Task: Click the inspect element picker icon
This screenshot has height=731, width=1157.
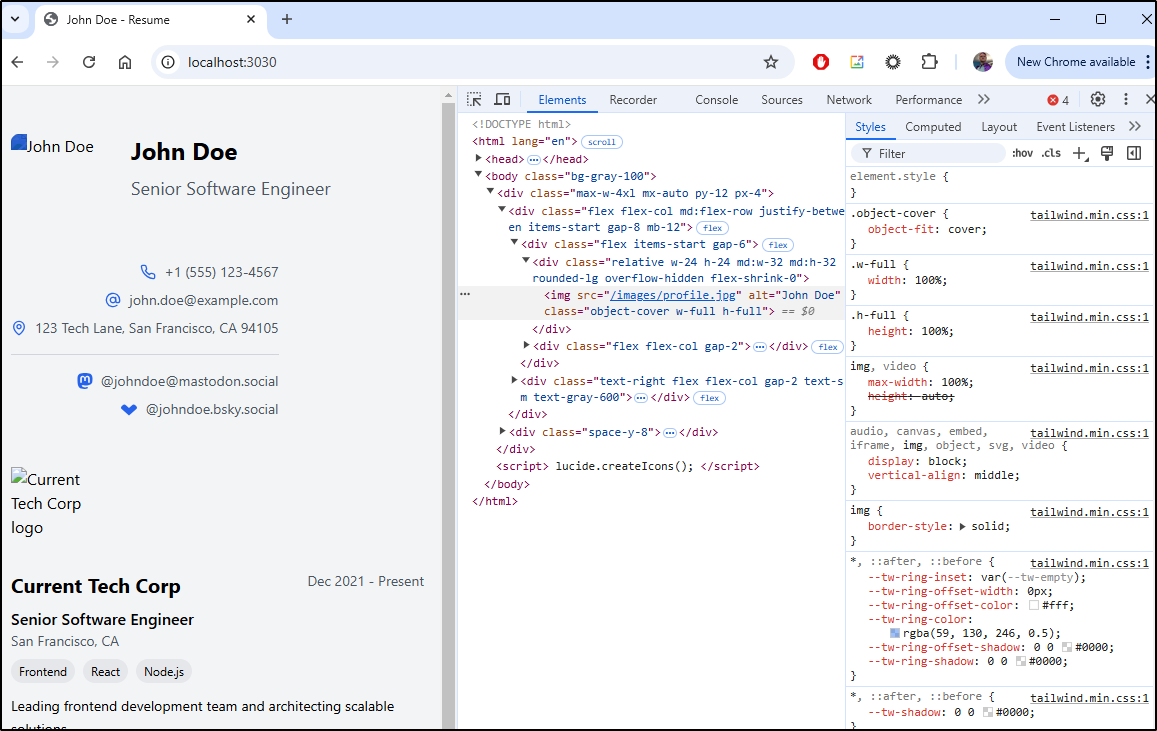Action: pos(474,99)
